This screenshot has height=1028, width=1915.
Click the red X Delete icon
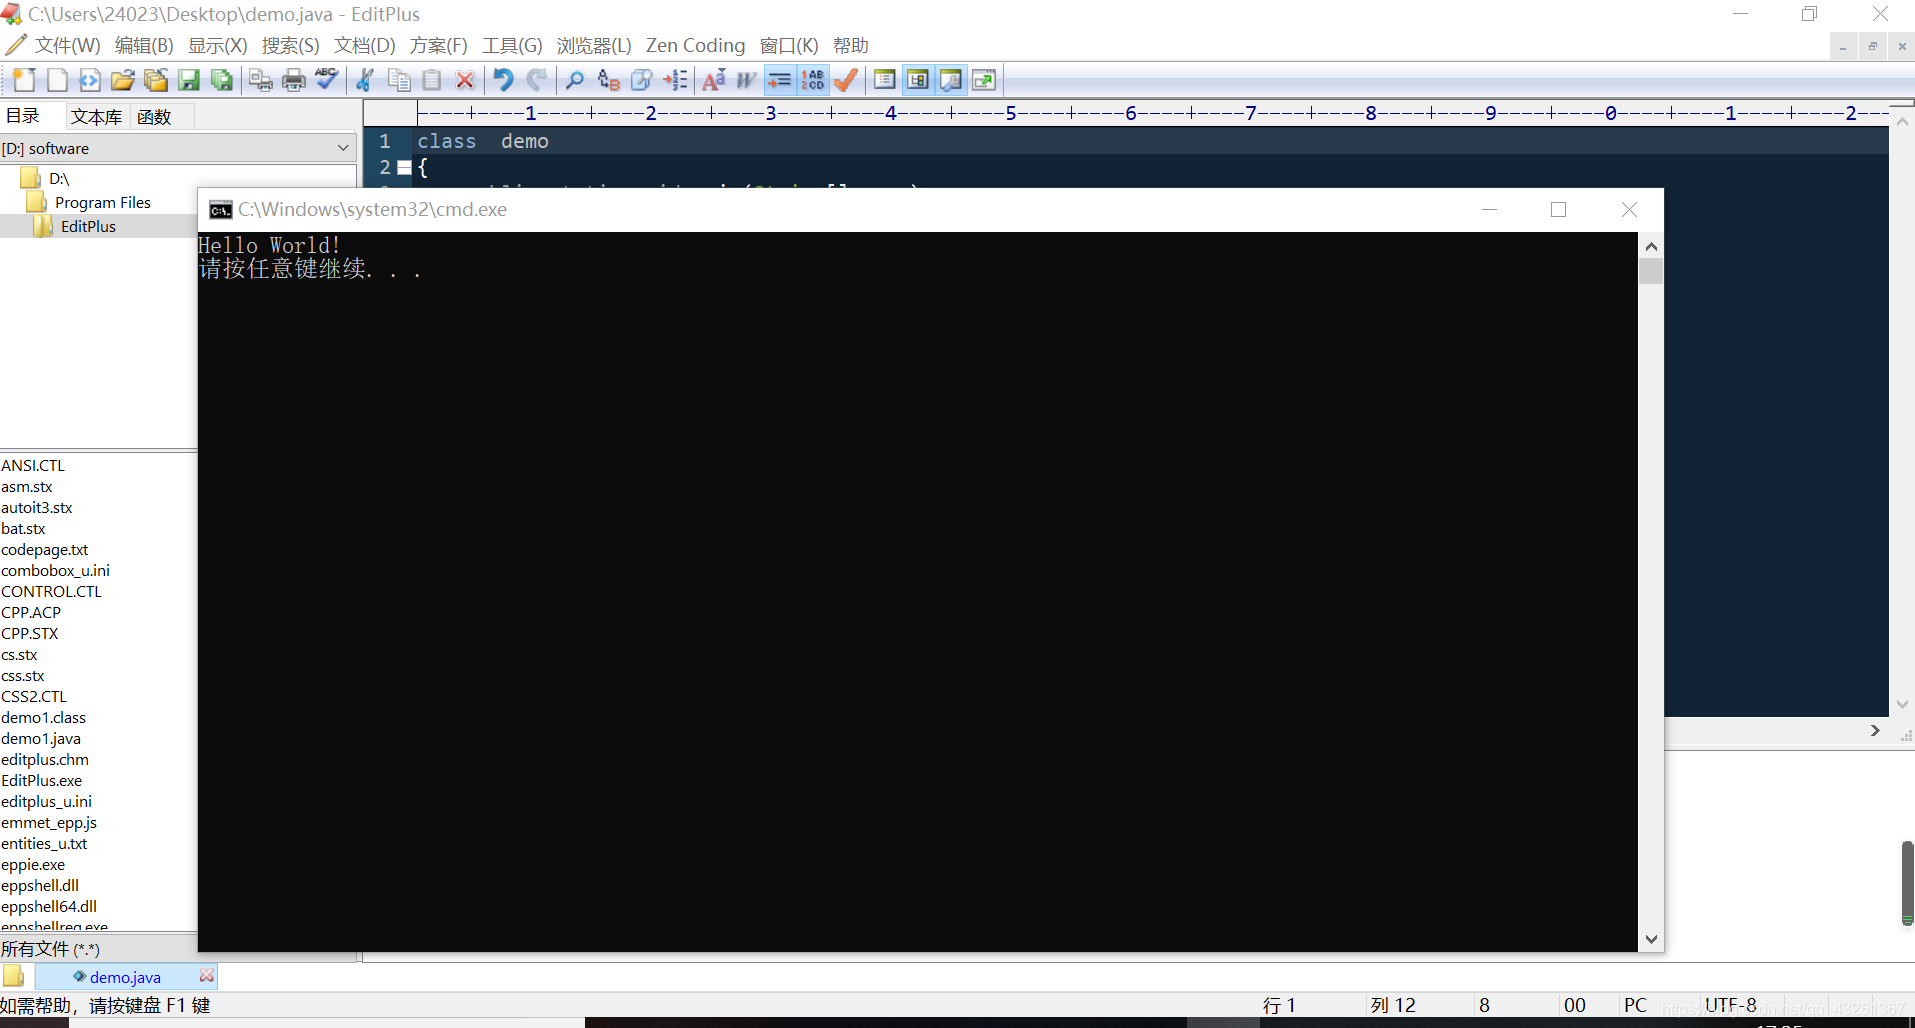[465, 80]
